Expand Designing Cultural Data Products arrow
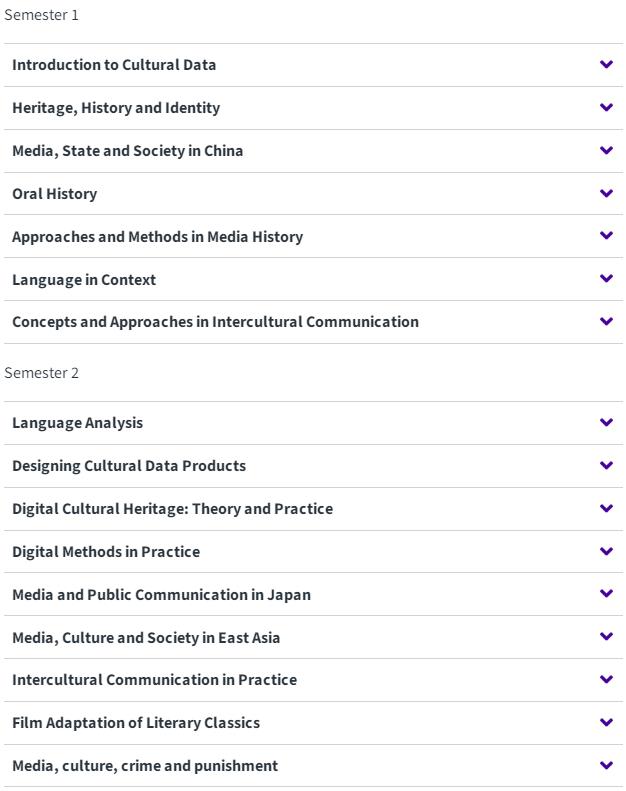The width and height of the screenshot is (626, 791). pos(606,465)
